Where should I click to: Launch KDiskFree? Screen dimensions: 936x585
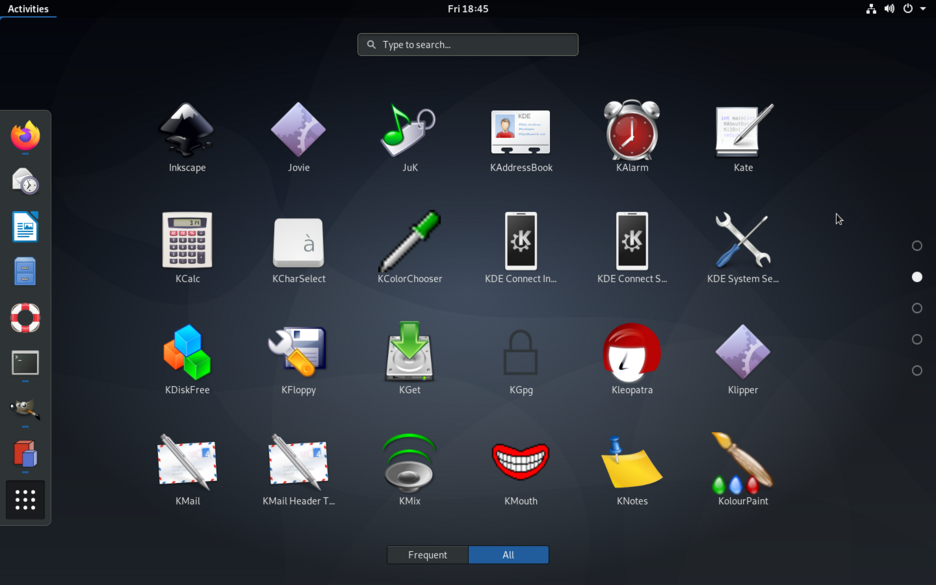coord(187,359)
